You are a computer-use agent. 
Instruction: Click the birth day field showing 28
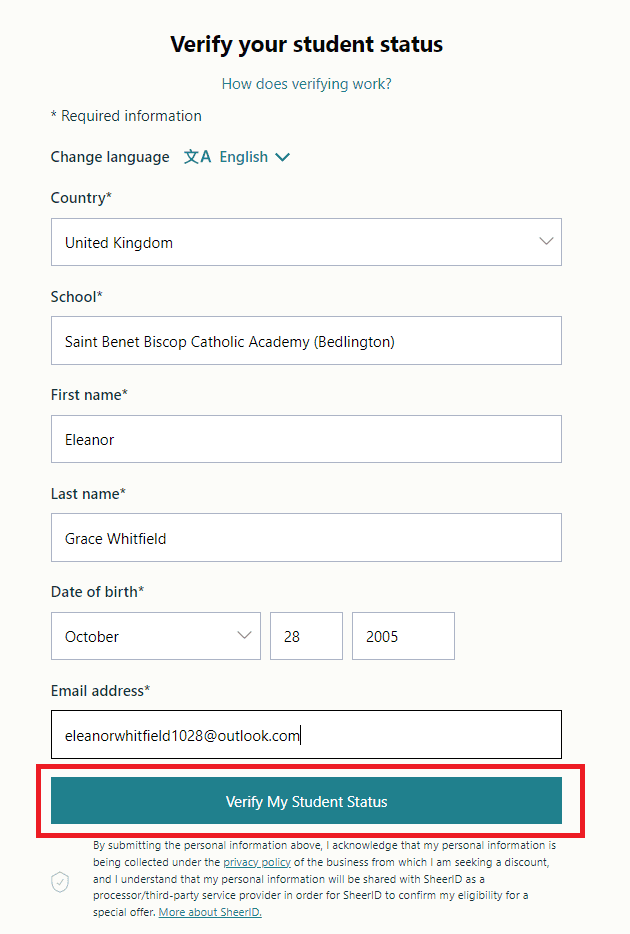coord(306,636)
